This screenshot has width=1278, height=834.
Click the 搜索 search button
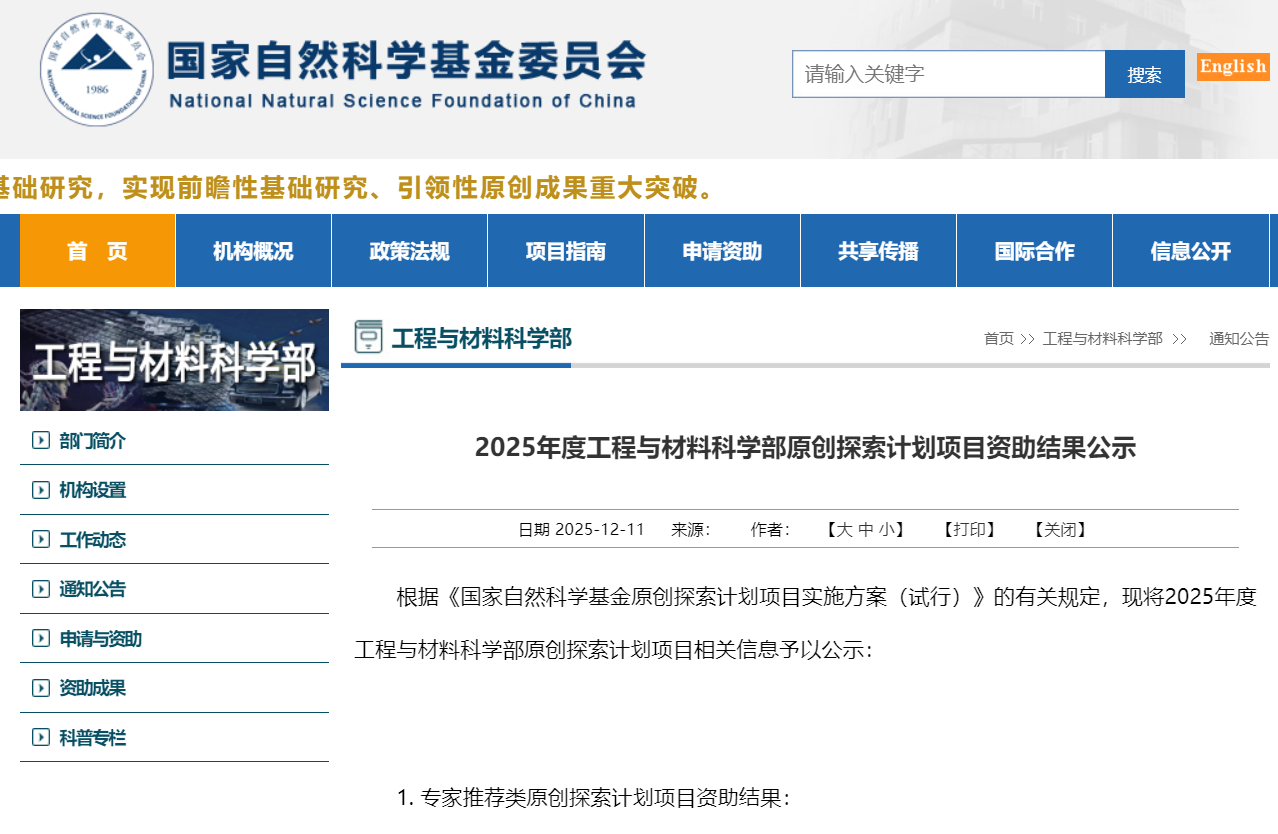coord(1145,74)
